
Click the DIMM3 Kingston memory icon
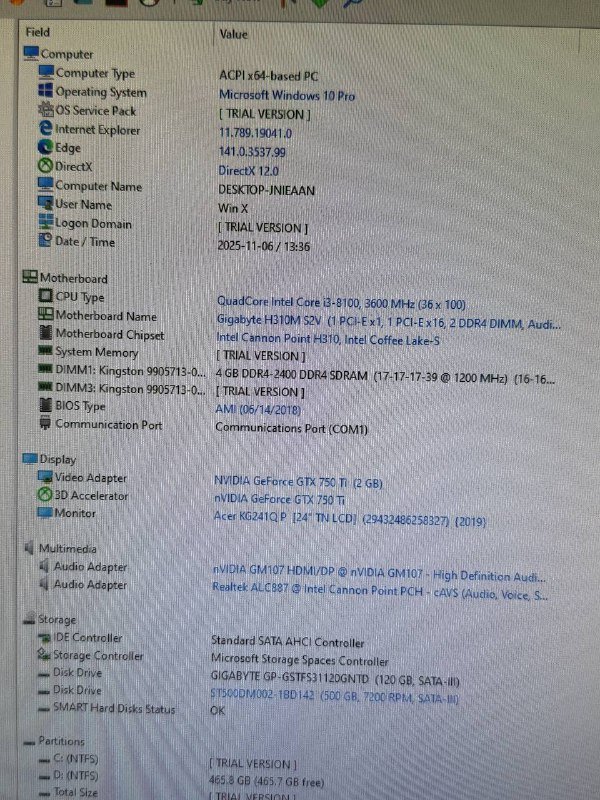(45, 387)
